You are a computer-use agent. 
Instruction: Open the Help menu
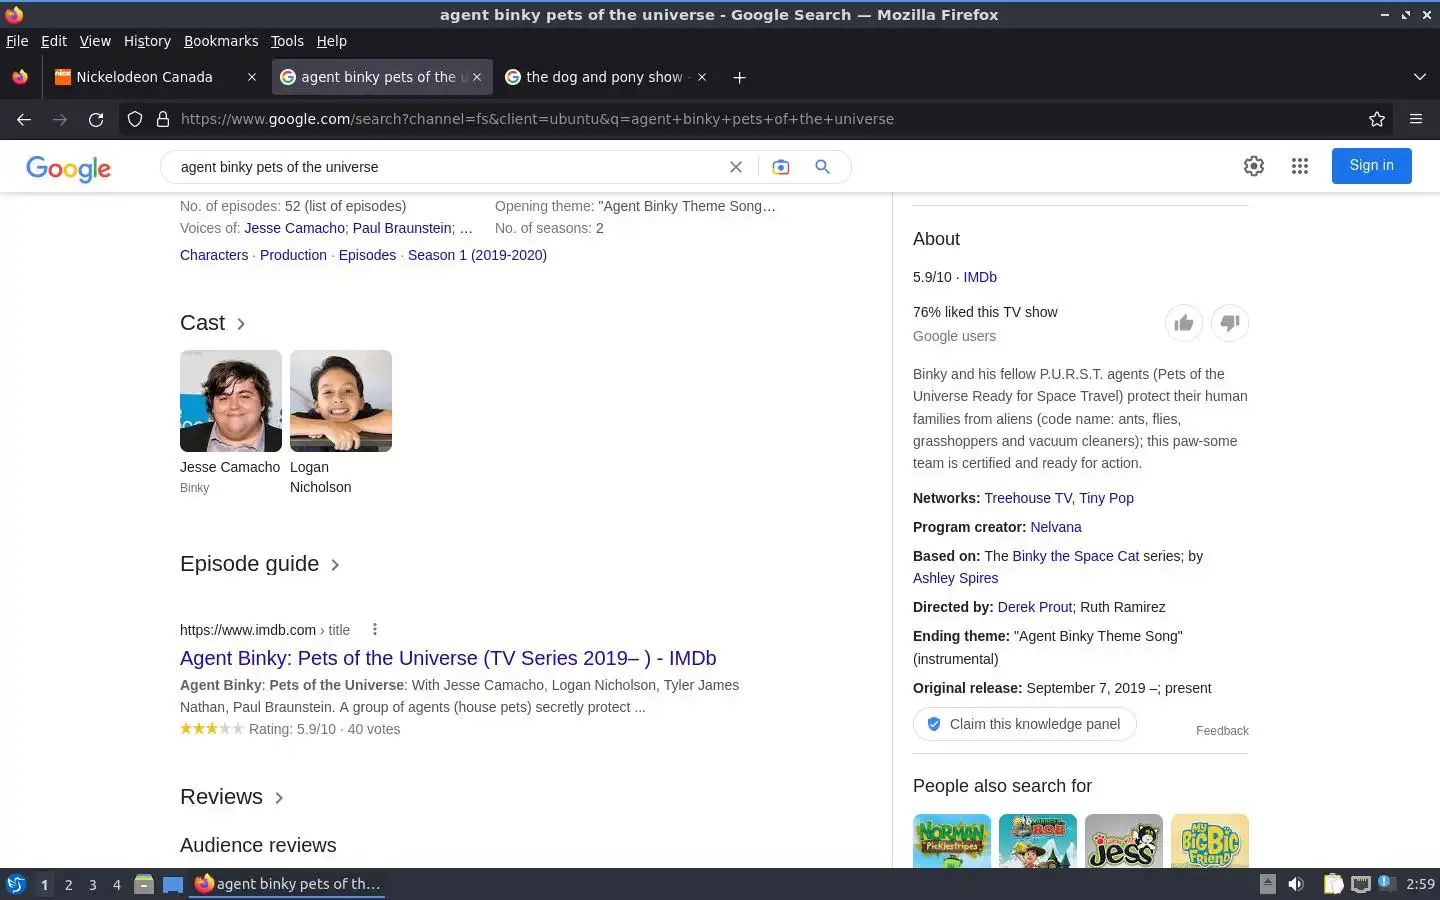click(x=332, y=41)
